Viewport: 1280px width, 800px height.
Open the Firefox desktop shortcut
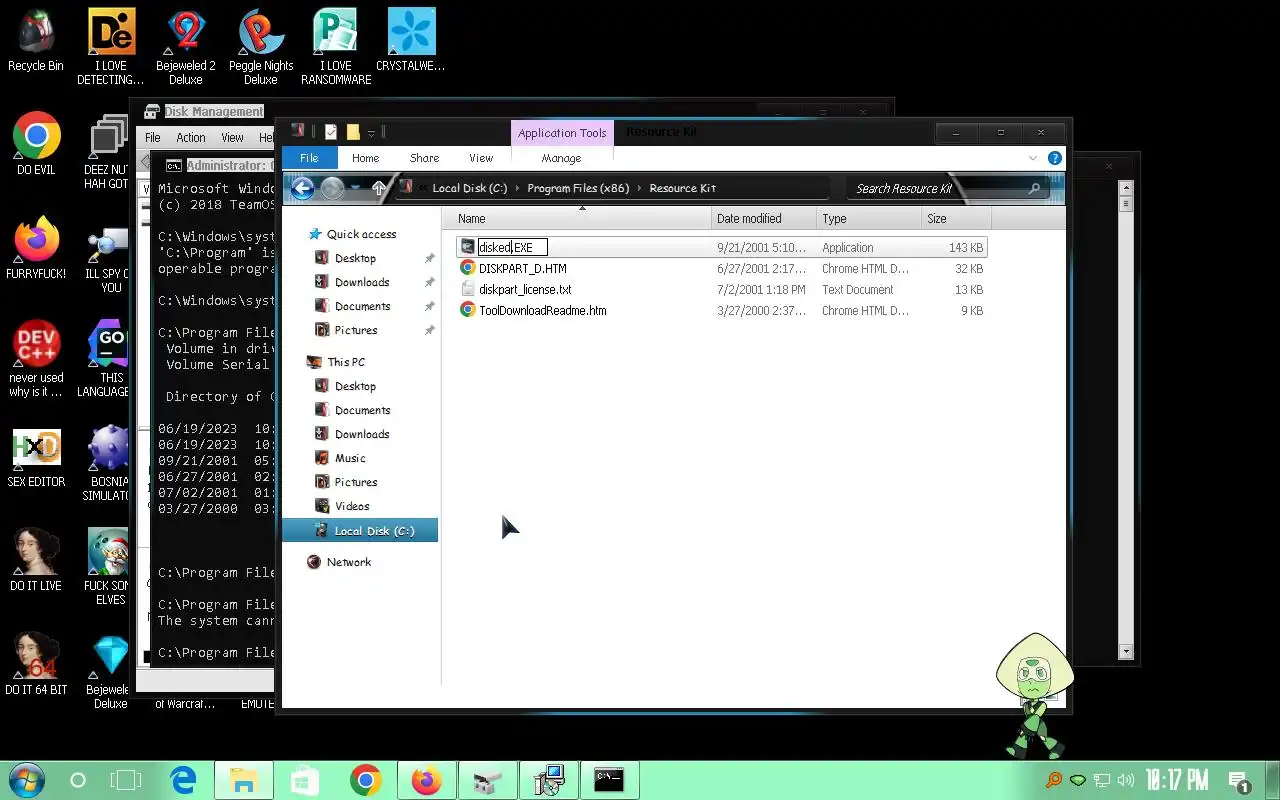pos(36,248)
